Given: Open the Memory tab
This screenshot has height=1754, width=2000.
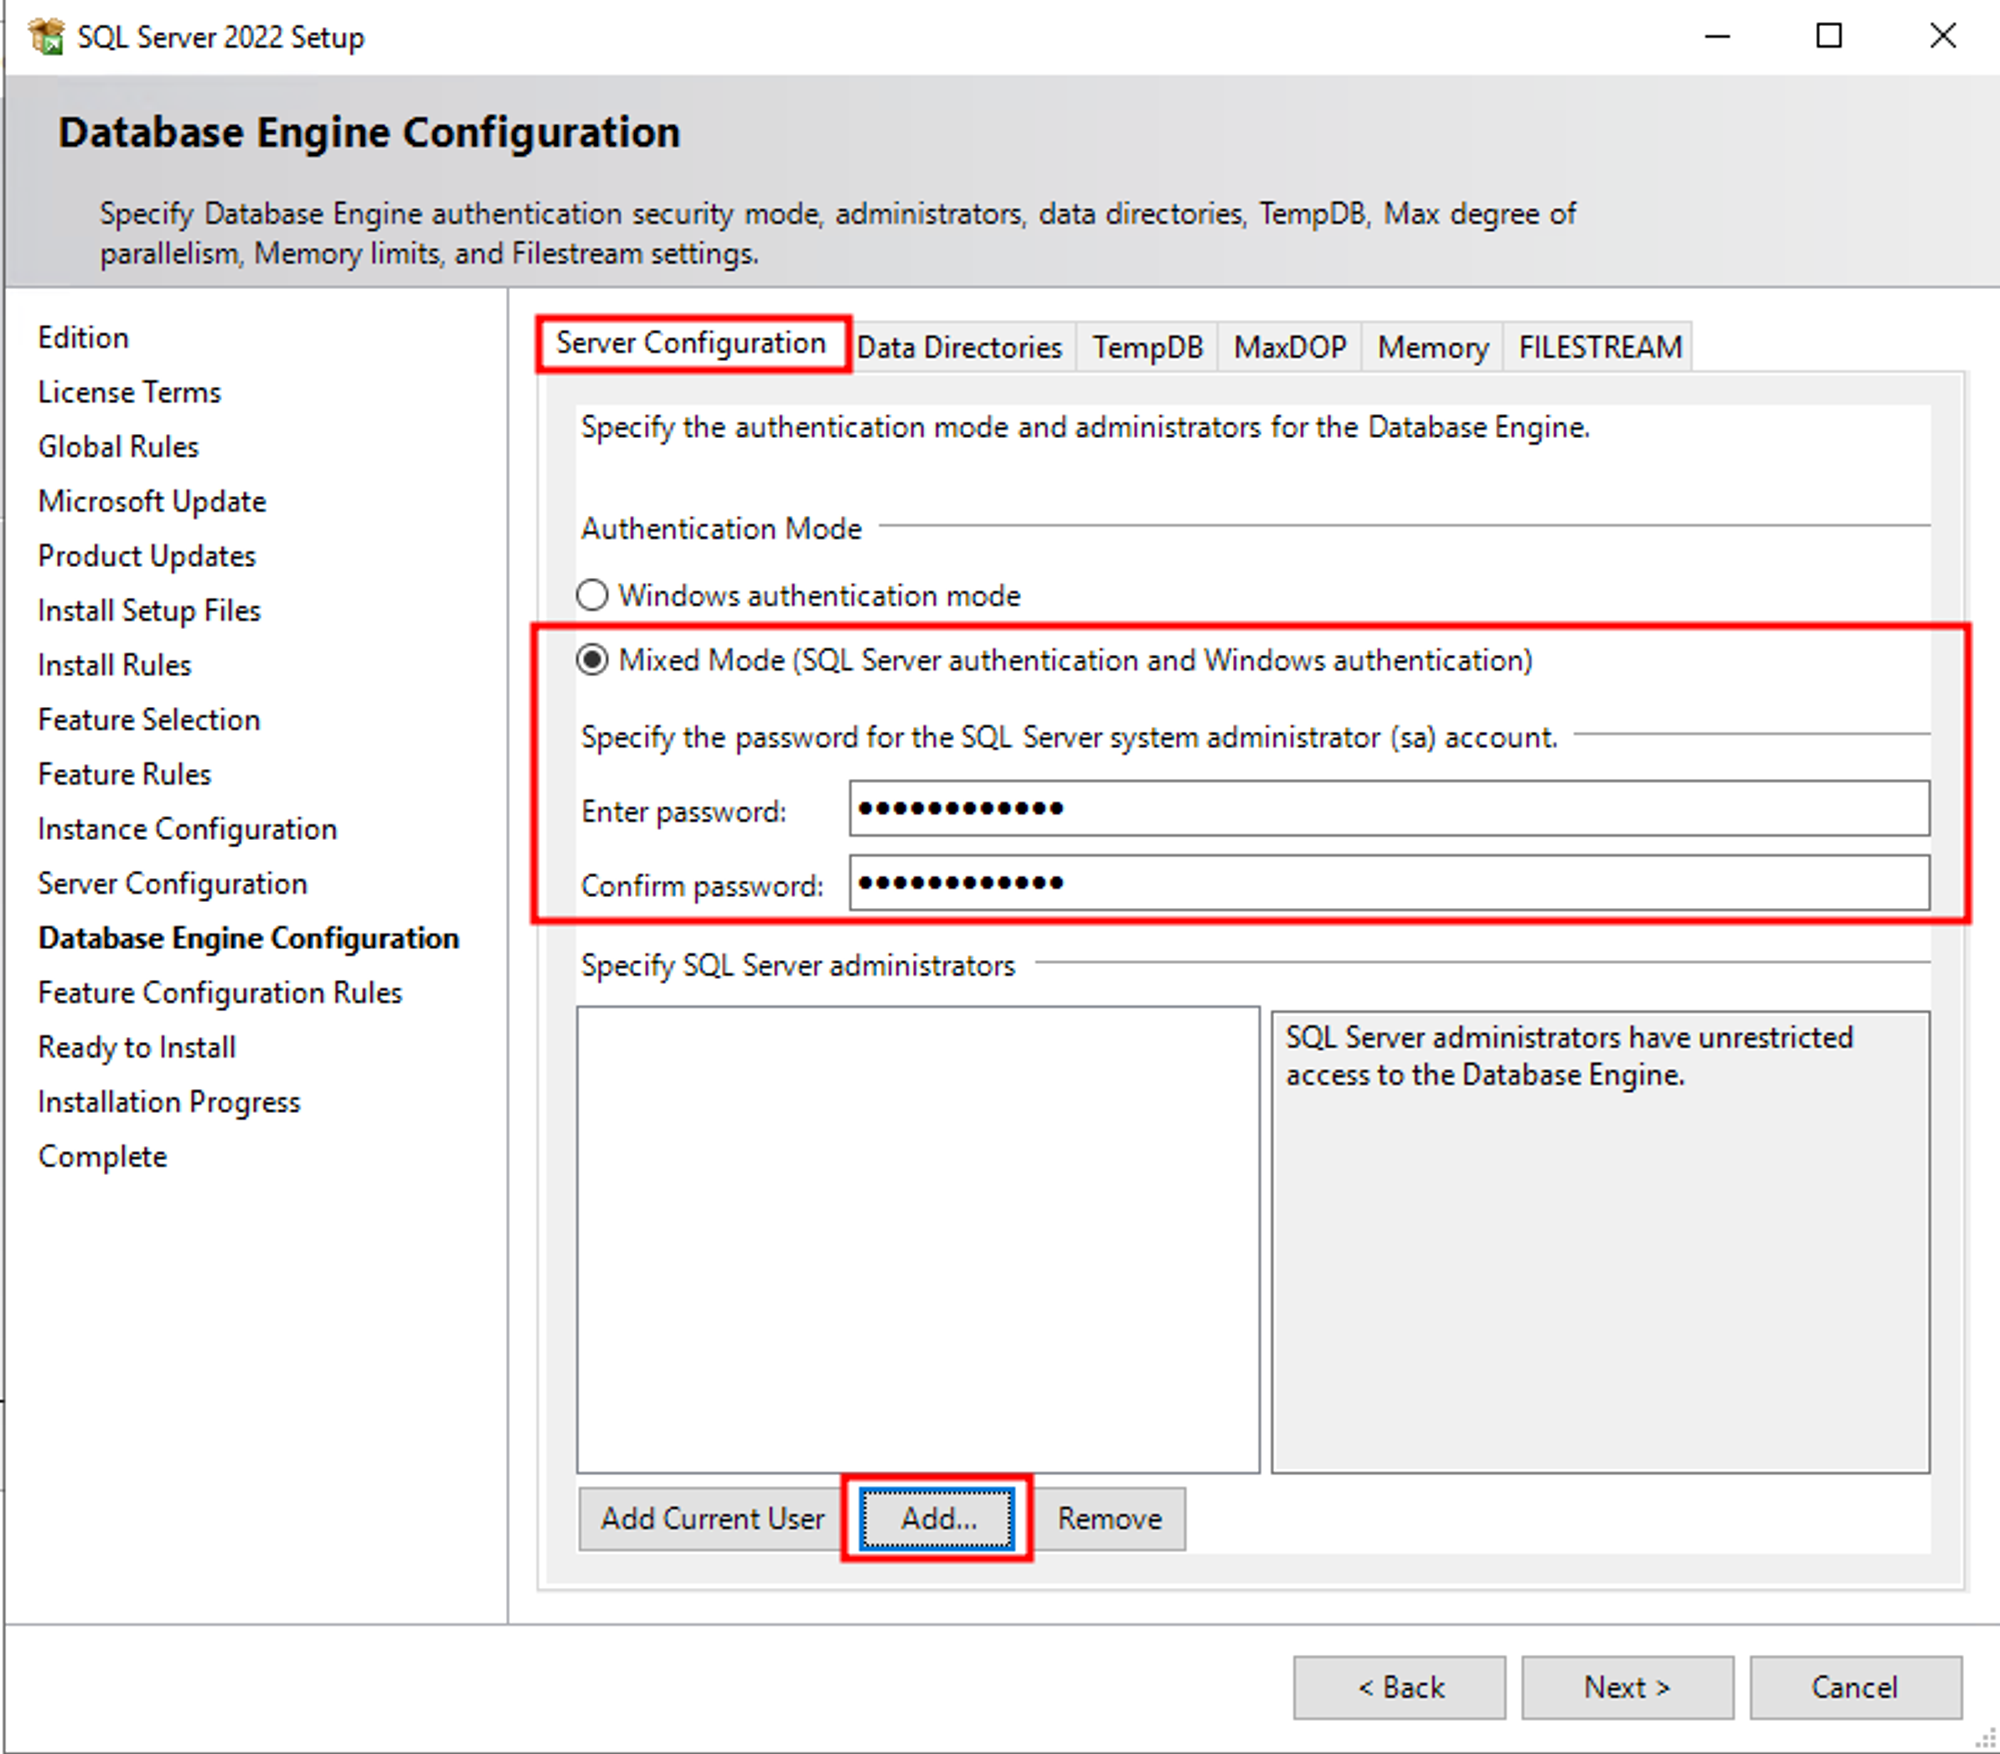Looking at the screenshot, I should [x=1432, y=347].
